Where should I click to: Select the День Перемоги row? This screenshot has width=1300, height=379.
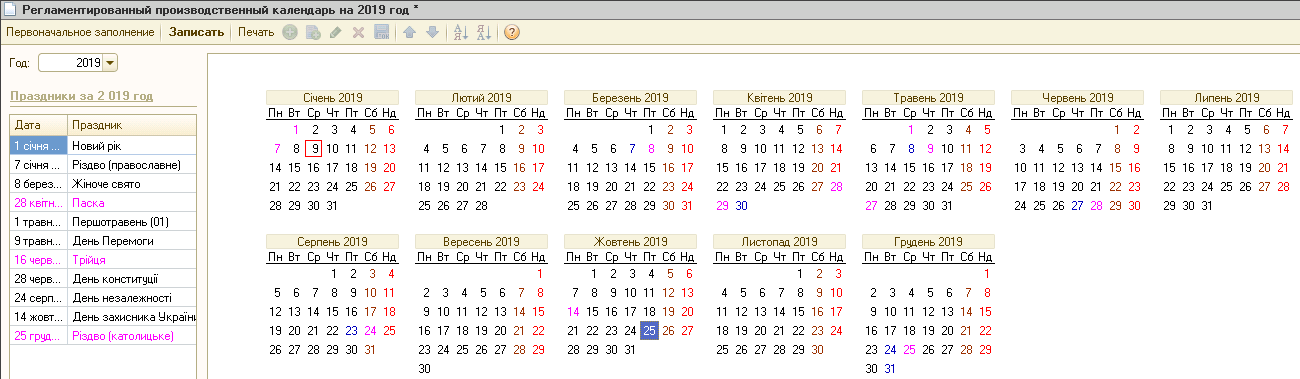[x=103, y=241]
